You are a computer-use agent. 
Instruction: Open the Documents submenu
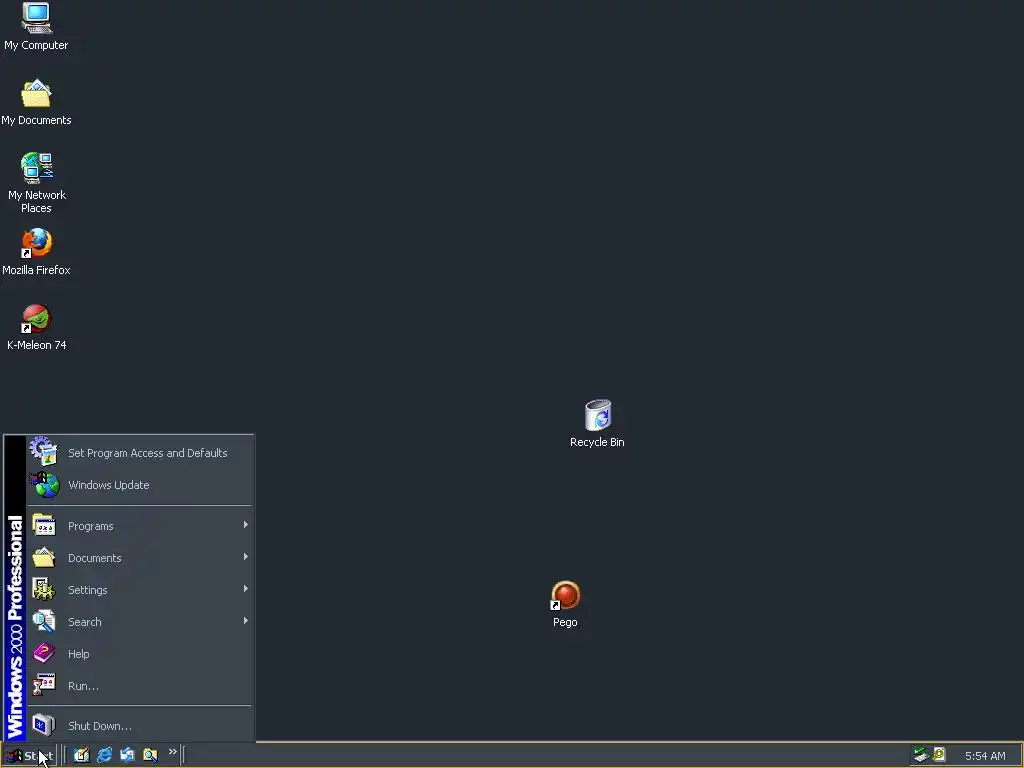pyautogui.click(x=139, y=558)
